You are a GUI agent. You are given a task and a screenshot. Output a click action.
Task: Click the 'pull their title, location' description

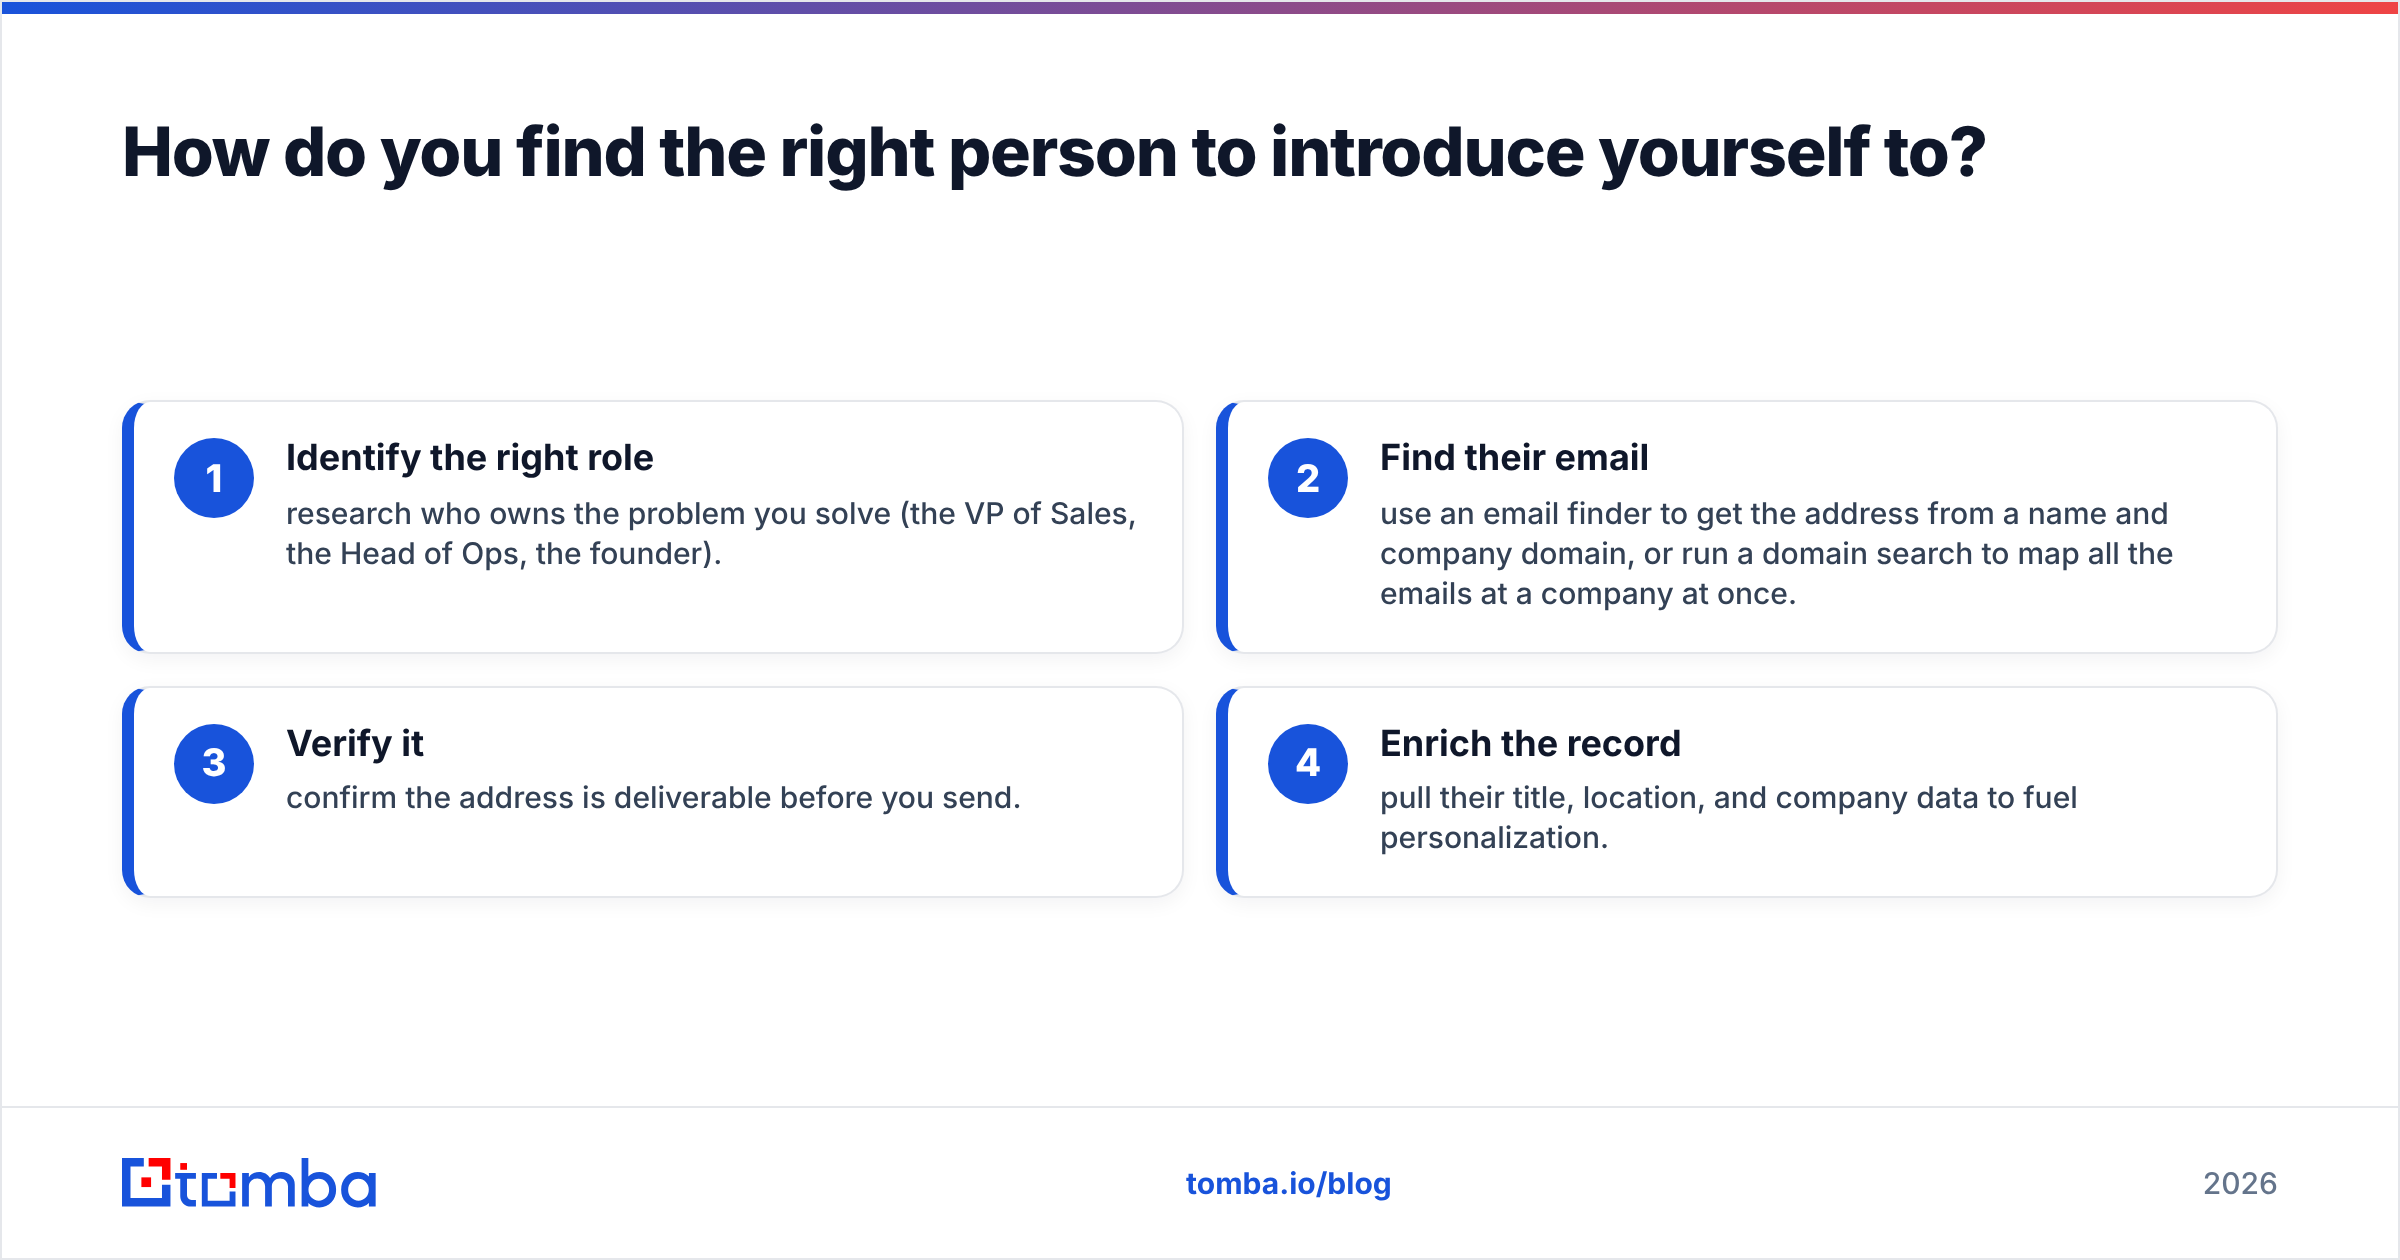(1728, 817)
